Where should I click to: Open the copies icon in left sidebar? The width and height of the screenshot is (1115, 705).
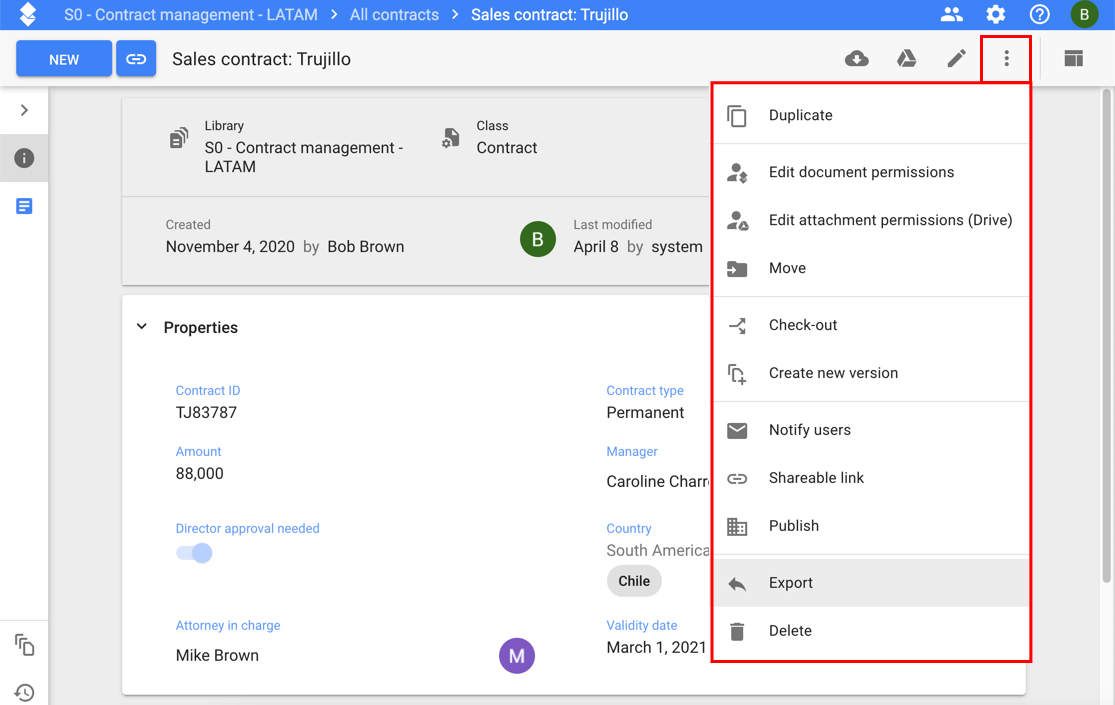click(x=24, y=645)
